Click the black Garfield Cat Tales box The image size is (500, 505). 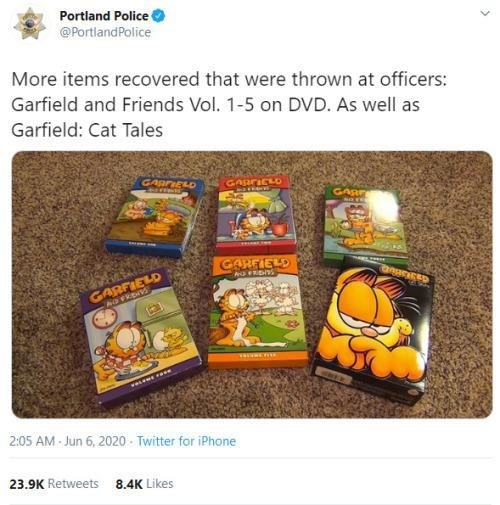click(373, 332)
